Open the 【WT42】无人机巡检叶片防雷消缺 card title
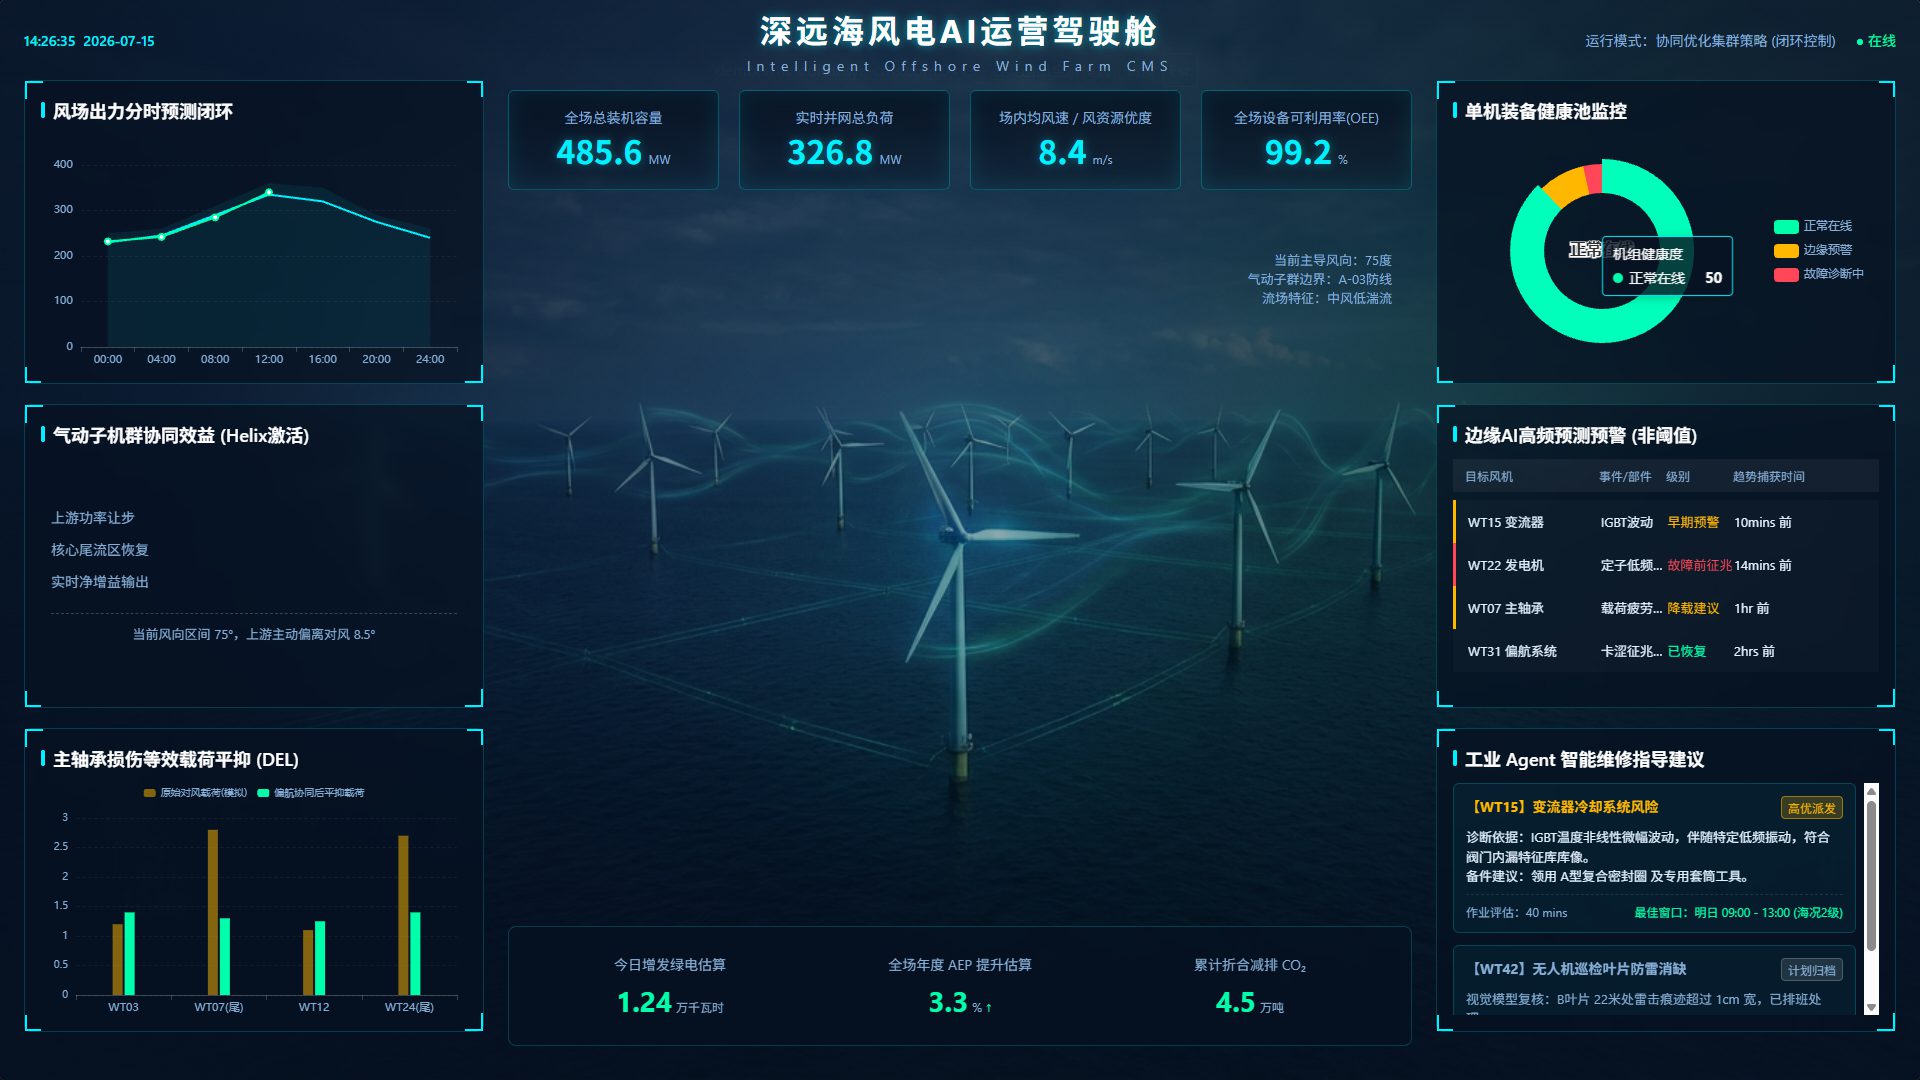 point(1576,969)
